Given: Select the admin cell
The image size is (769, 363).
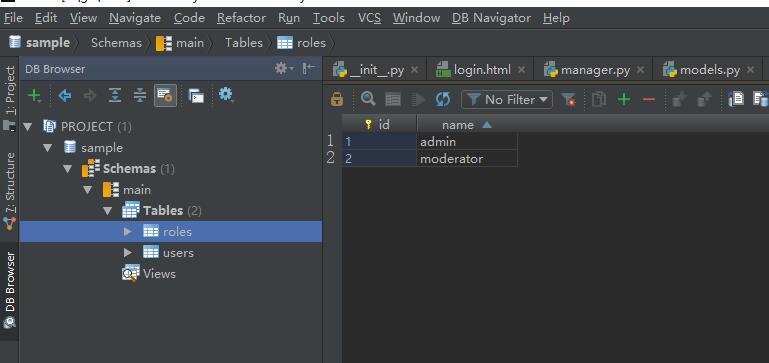Looking at the screenshot, I should (467, 141).
